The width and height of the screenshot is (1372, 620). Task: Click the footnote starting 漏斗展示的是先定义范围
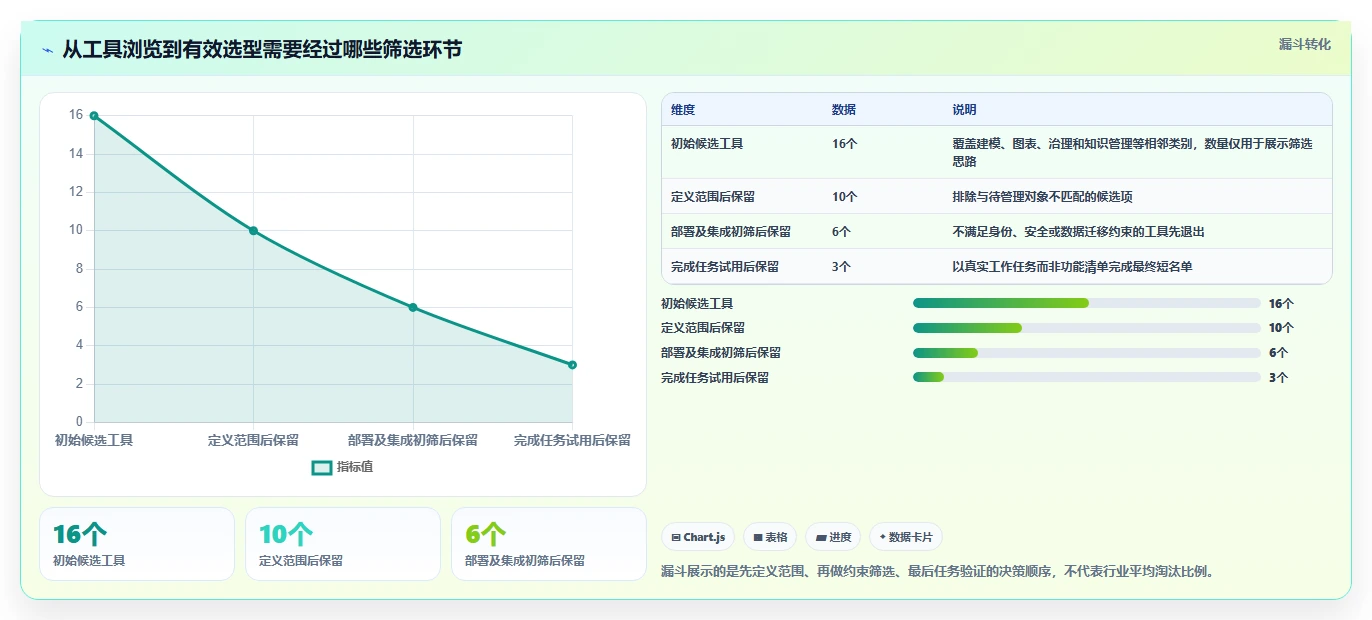(937, 572)
